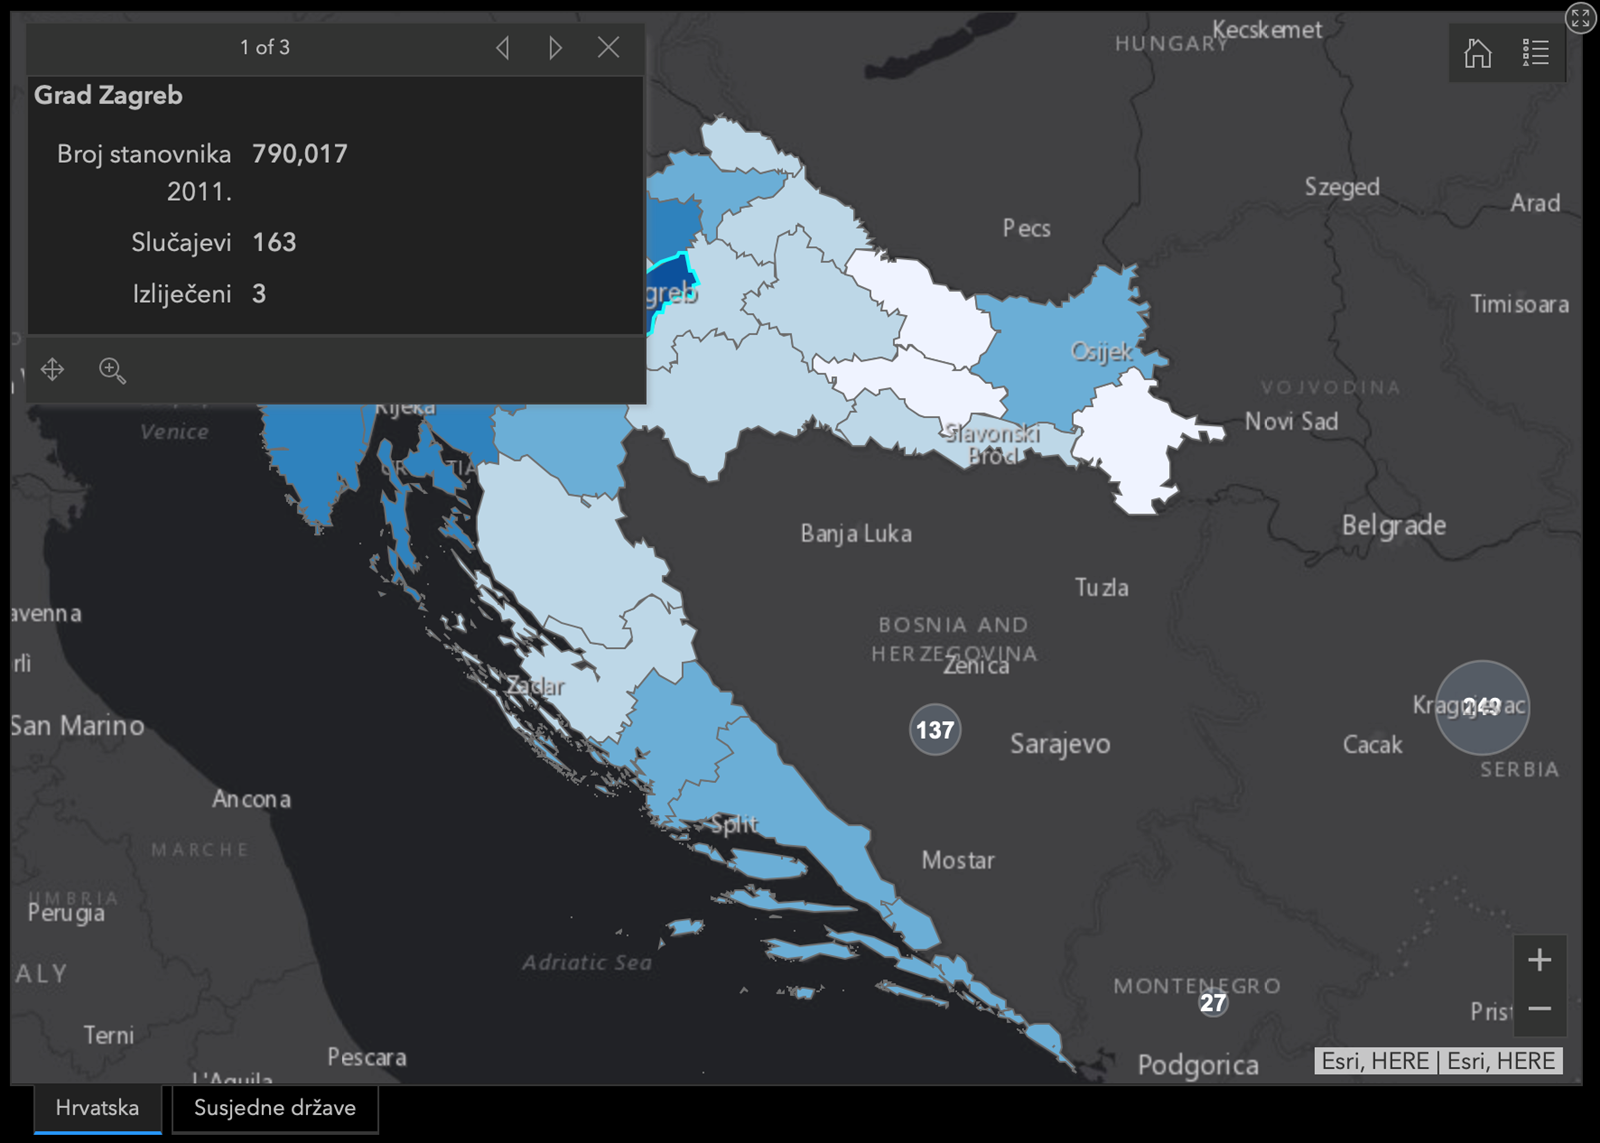Click the Szeged map label

coord(1342,187)
